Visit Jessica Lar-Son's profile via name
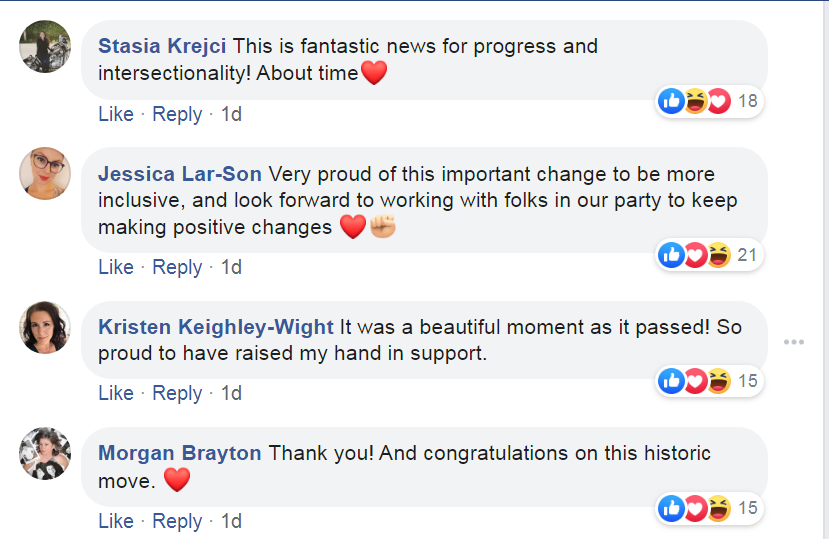This screenshot has width=829, height=539. (x=180, y=173)
